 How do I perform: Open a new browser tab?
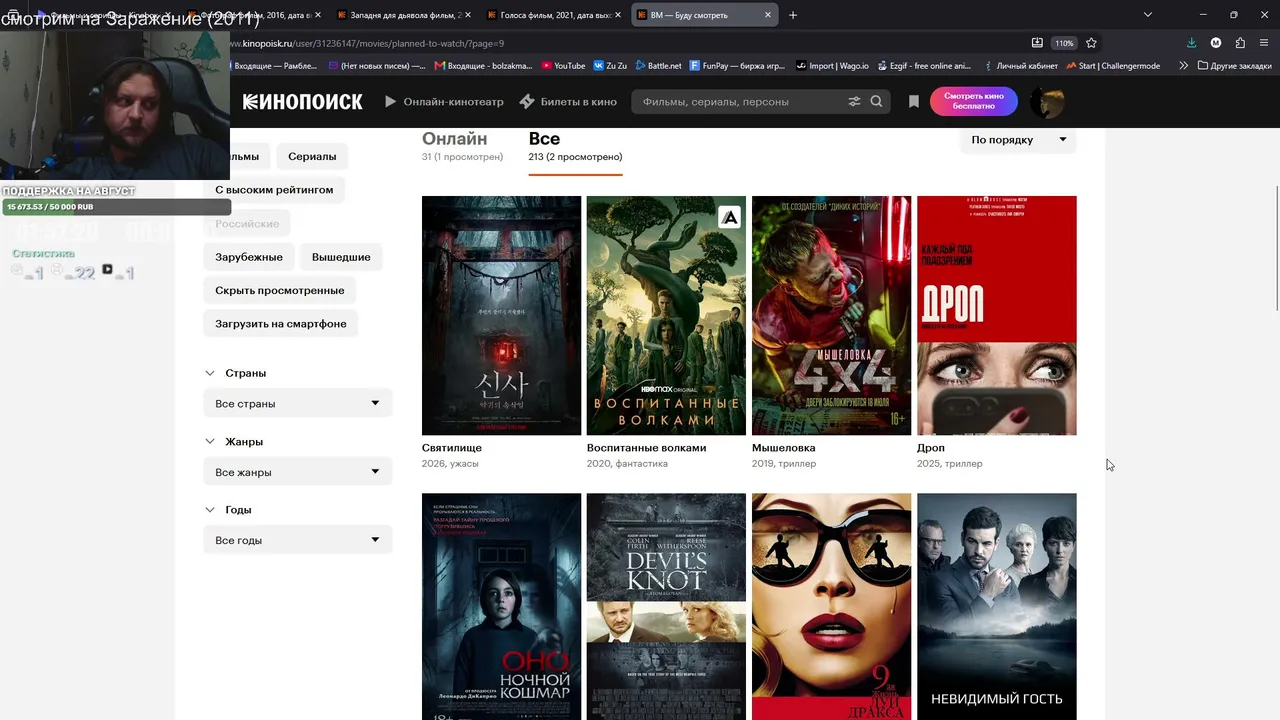[793, 15]
